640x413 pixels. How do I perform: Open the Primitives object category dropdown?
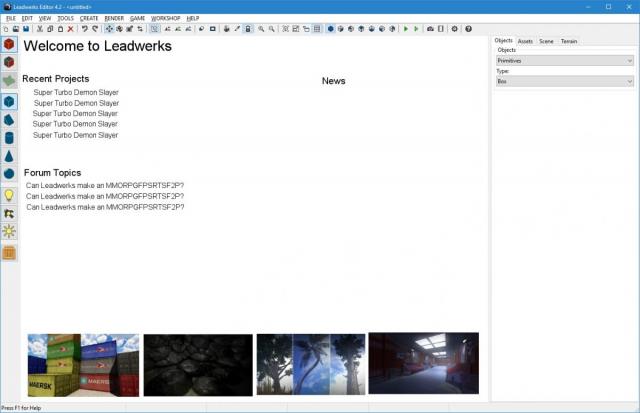(x=564, y=61)
